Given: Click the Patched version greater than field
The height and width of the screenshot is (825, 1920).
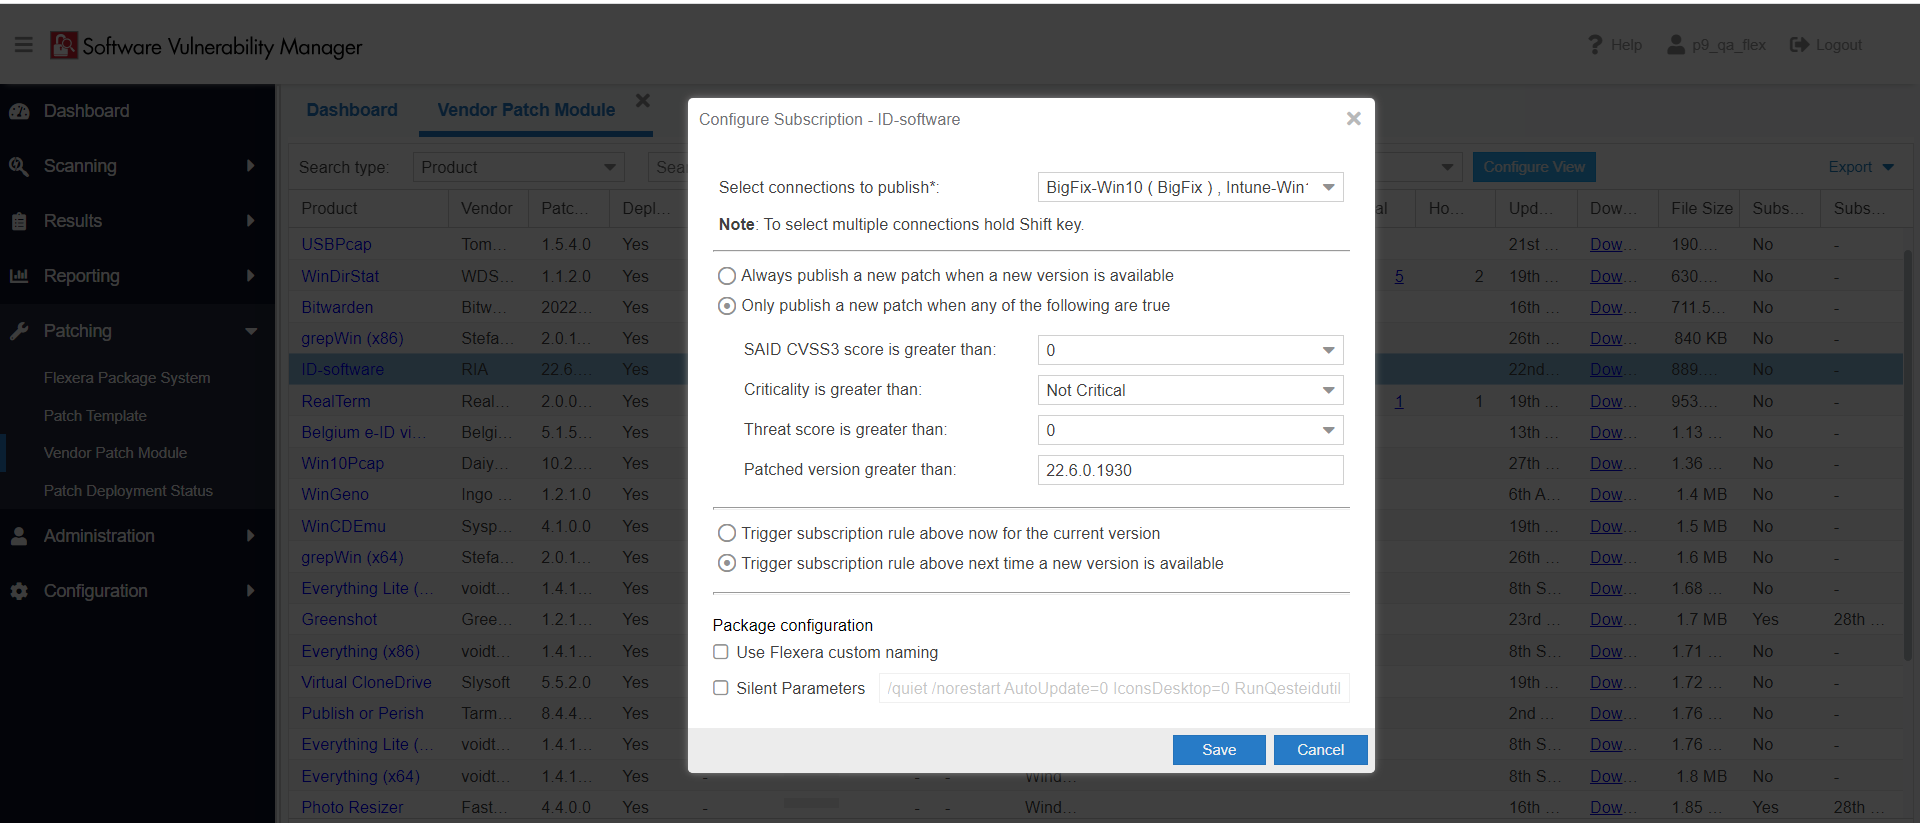Looking at the screenshot, I should pyautogui.click(x=1189, y=470).
